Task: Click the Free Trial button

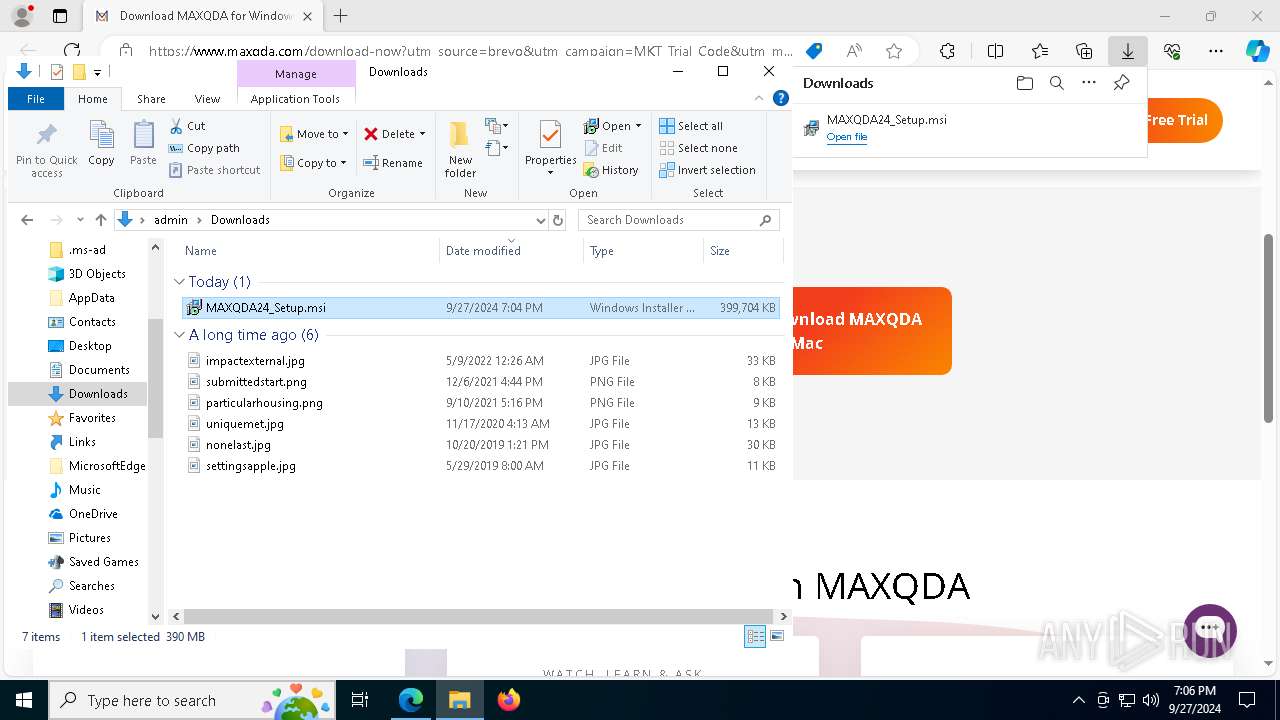Action: [1182, 120]
